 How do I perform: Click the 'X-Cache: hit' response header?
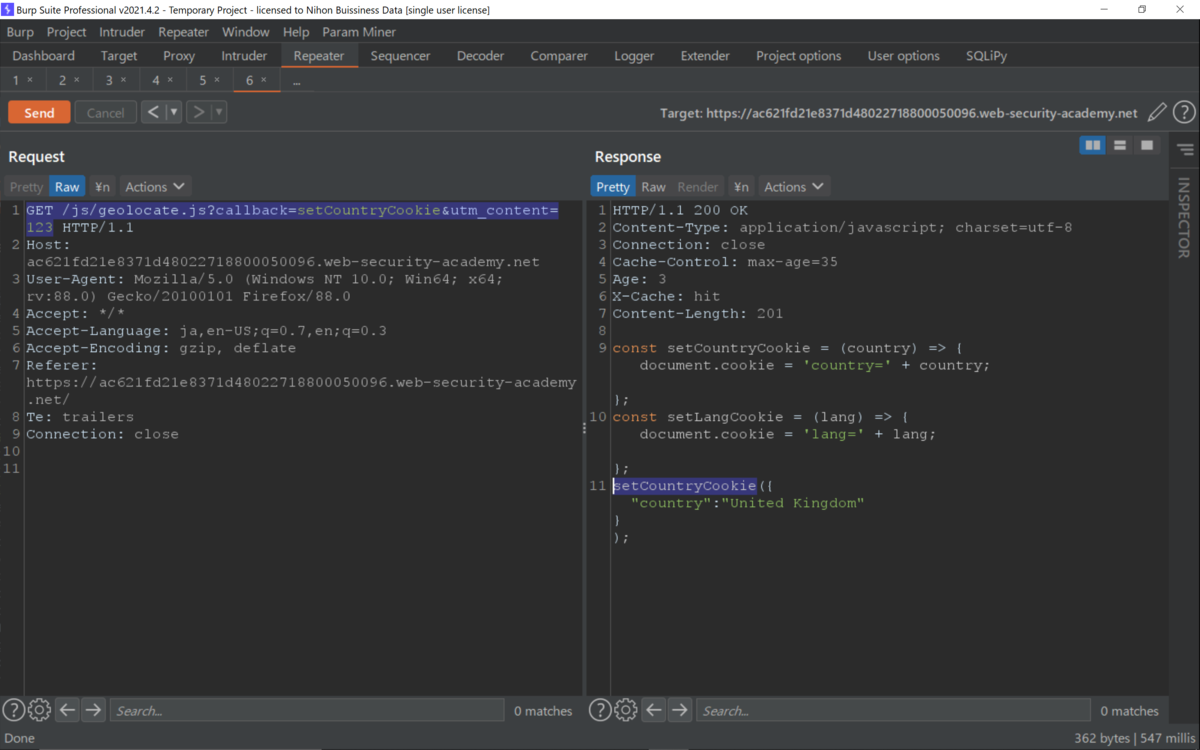coord(666,296)
